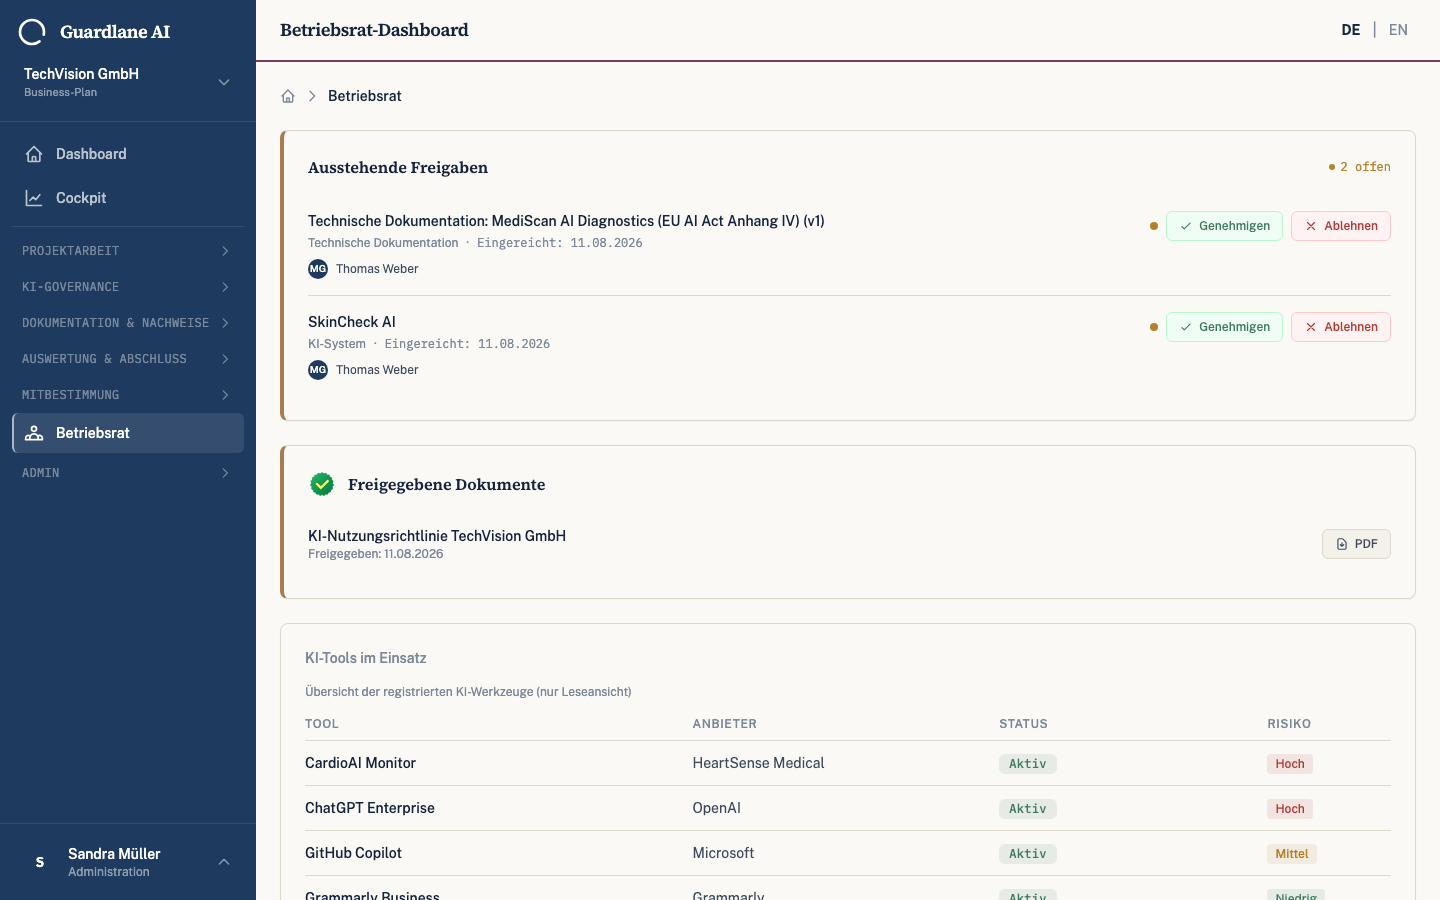Click the Hoch risk badge for CardioAI Monitor
1440x900 pixels.
coord(1290,764)
